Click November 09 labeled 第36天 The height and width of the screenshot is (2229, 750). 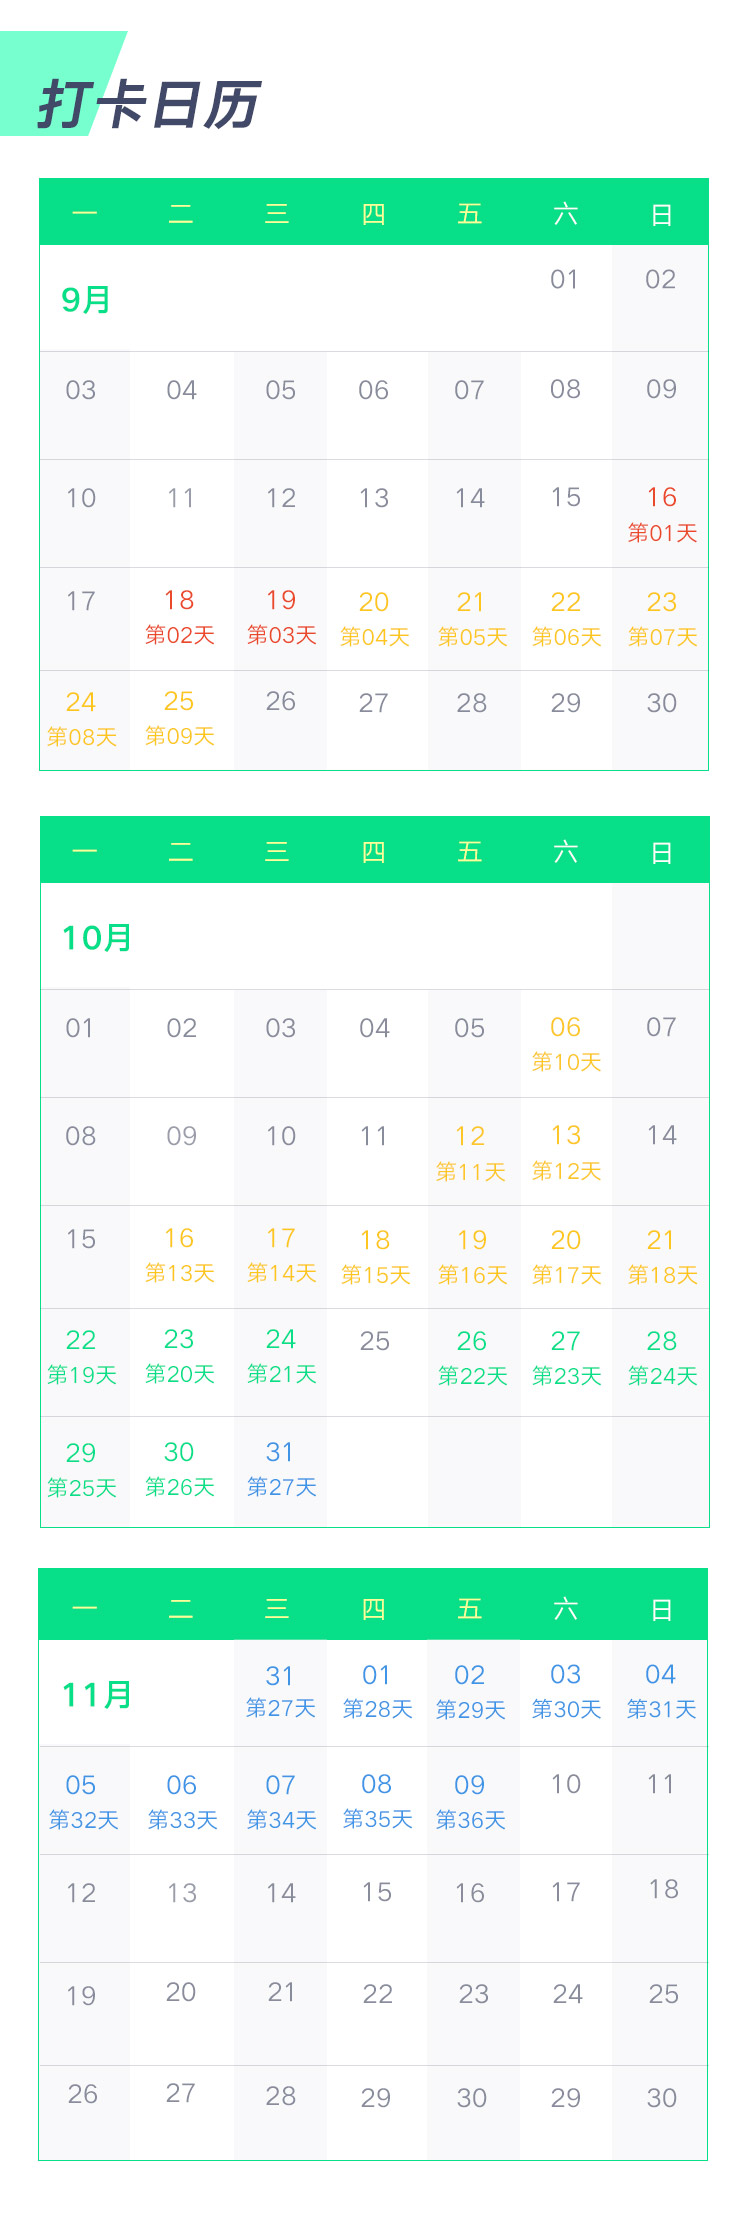pos(470,1801)
